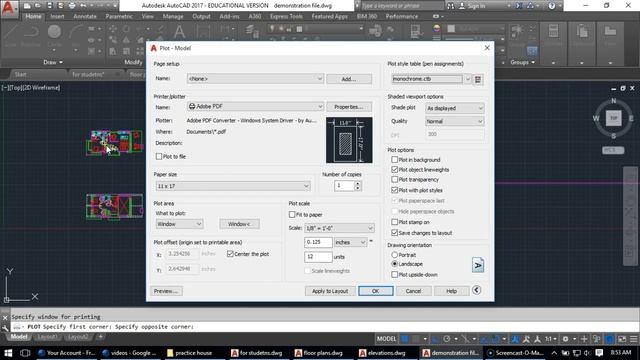Open the workspace switching gear in status bar

(x=565, y=339)
